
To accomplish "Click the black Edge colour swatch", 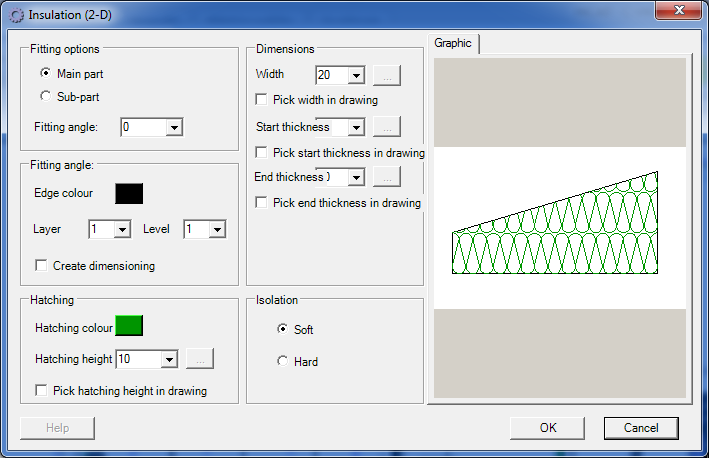I will [x=129, y=194].
